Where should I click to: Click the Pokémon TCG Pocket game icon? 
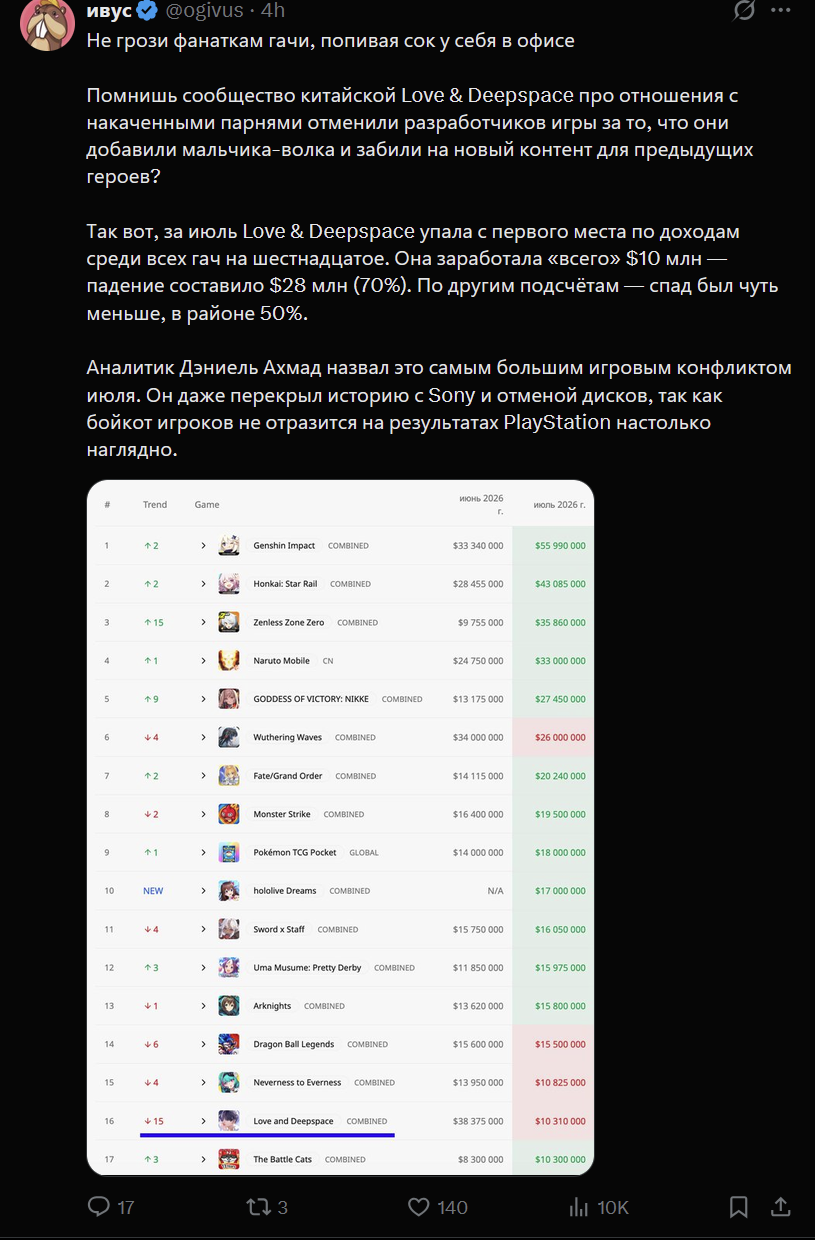coord(229,852)
